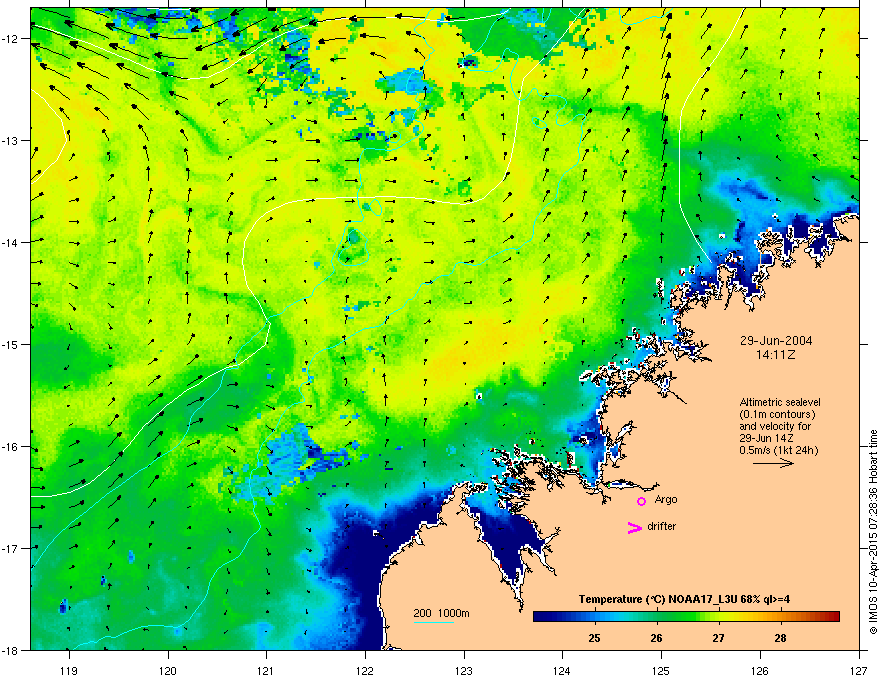The width and height of the screenshot is (880, 680).
Task: Click the magenta drifter arrowhead legend symbol
Action: pyautogui.click(x=634, y=527)
